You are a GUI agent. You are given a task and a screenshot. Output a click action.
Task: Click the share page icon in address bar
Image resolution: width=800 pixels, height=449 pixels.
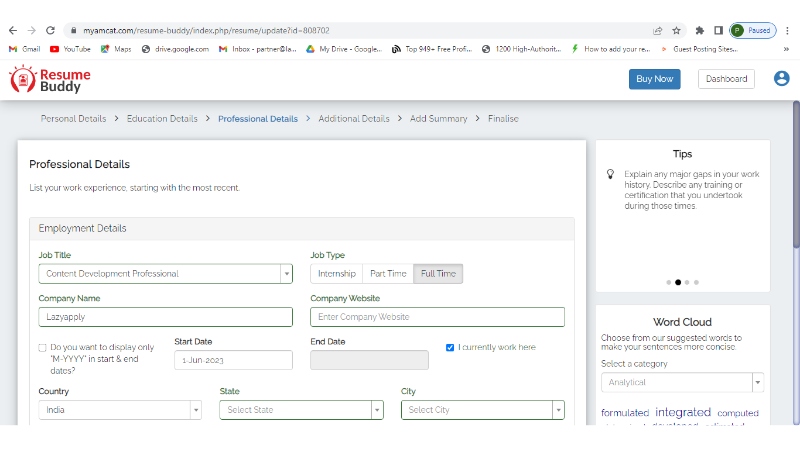[x=657, y=31]
